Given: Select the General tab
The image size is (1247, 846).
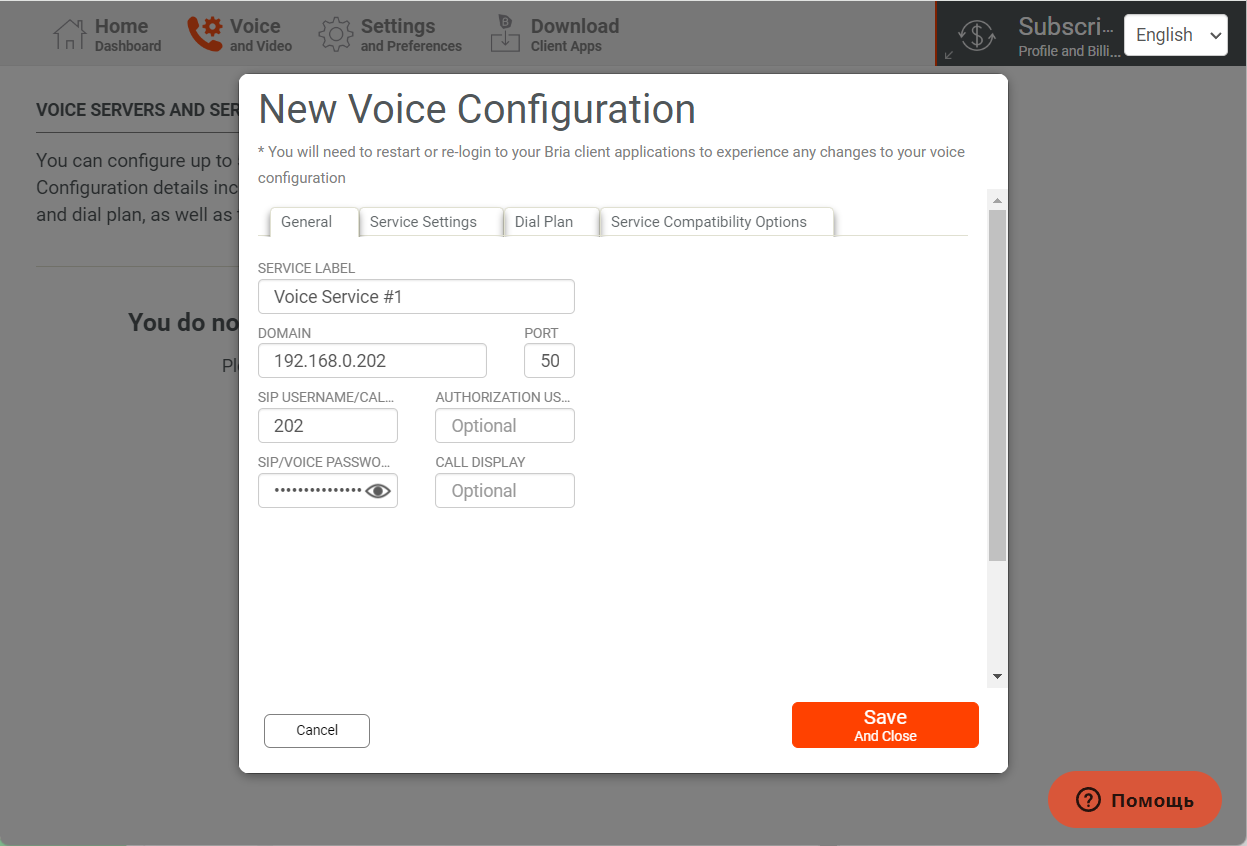Looking at the screenshot, I should coord(306,222).
